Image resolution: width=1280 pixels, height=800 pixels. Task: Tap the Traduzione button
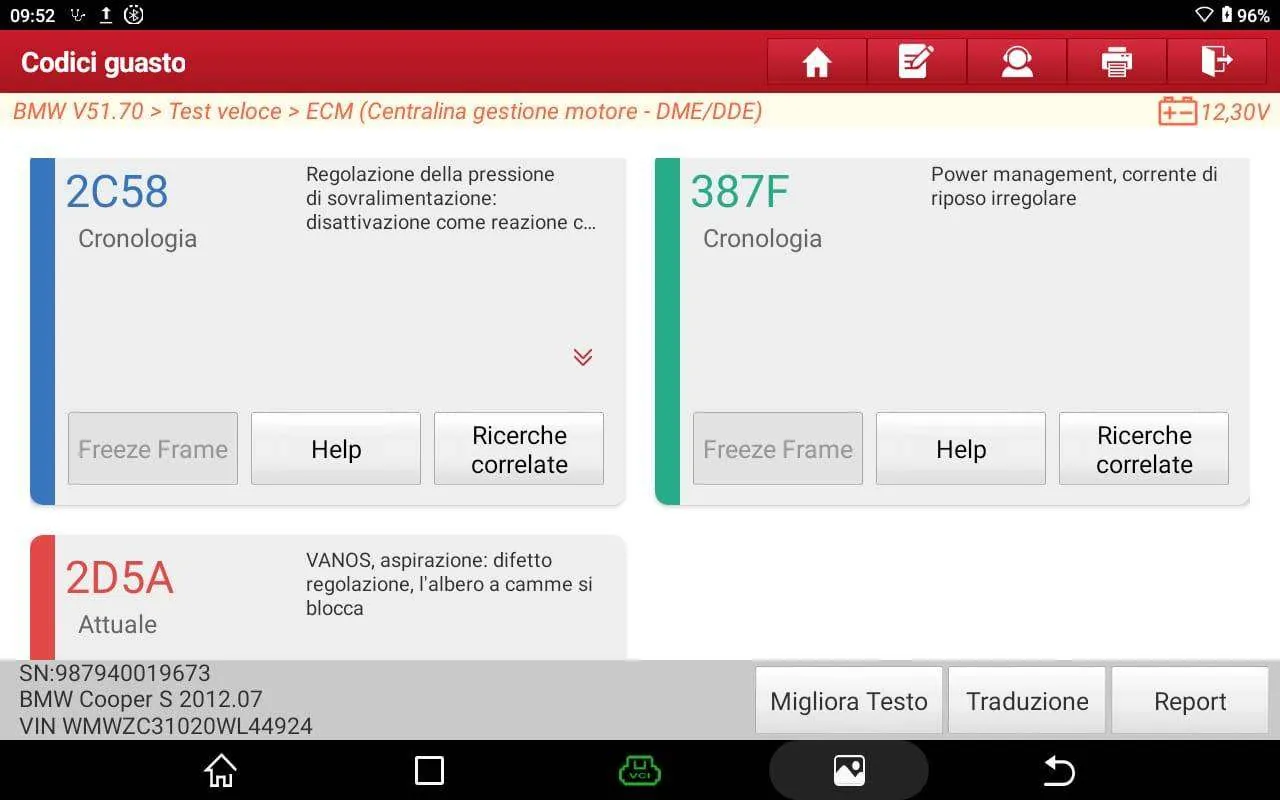[1027, 702]
